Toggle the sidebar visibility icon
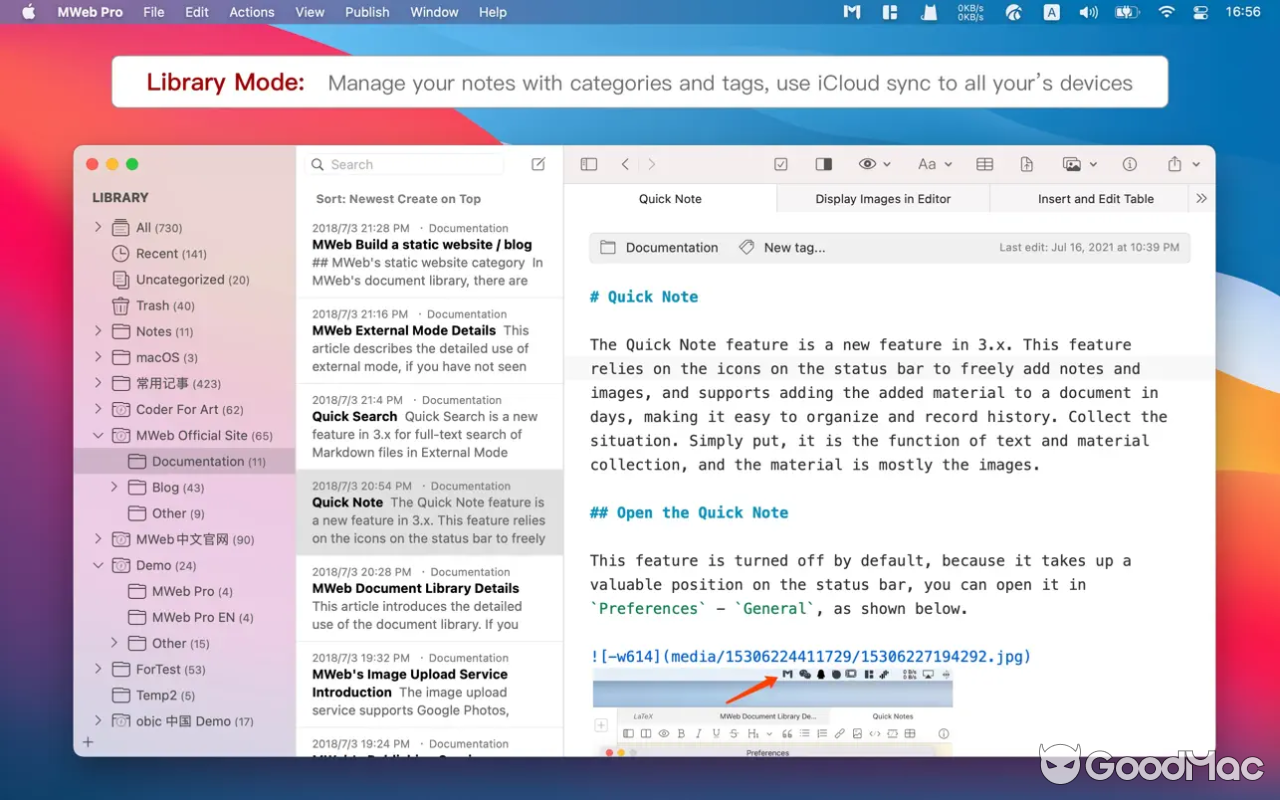 589,163
